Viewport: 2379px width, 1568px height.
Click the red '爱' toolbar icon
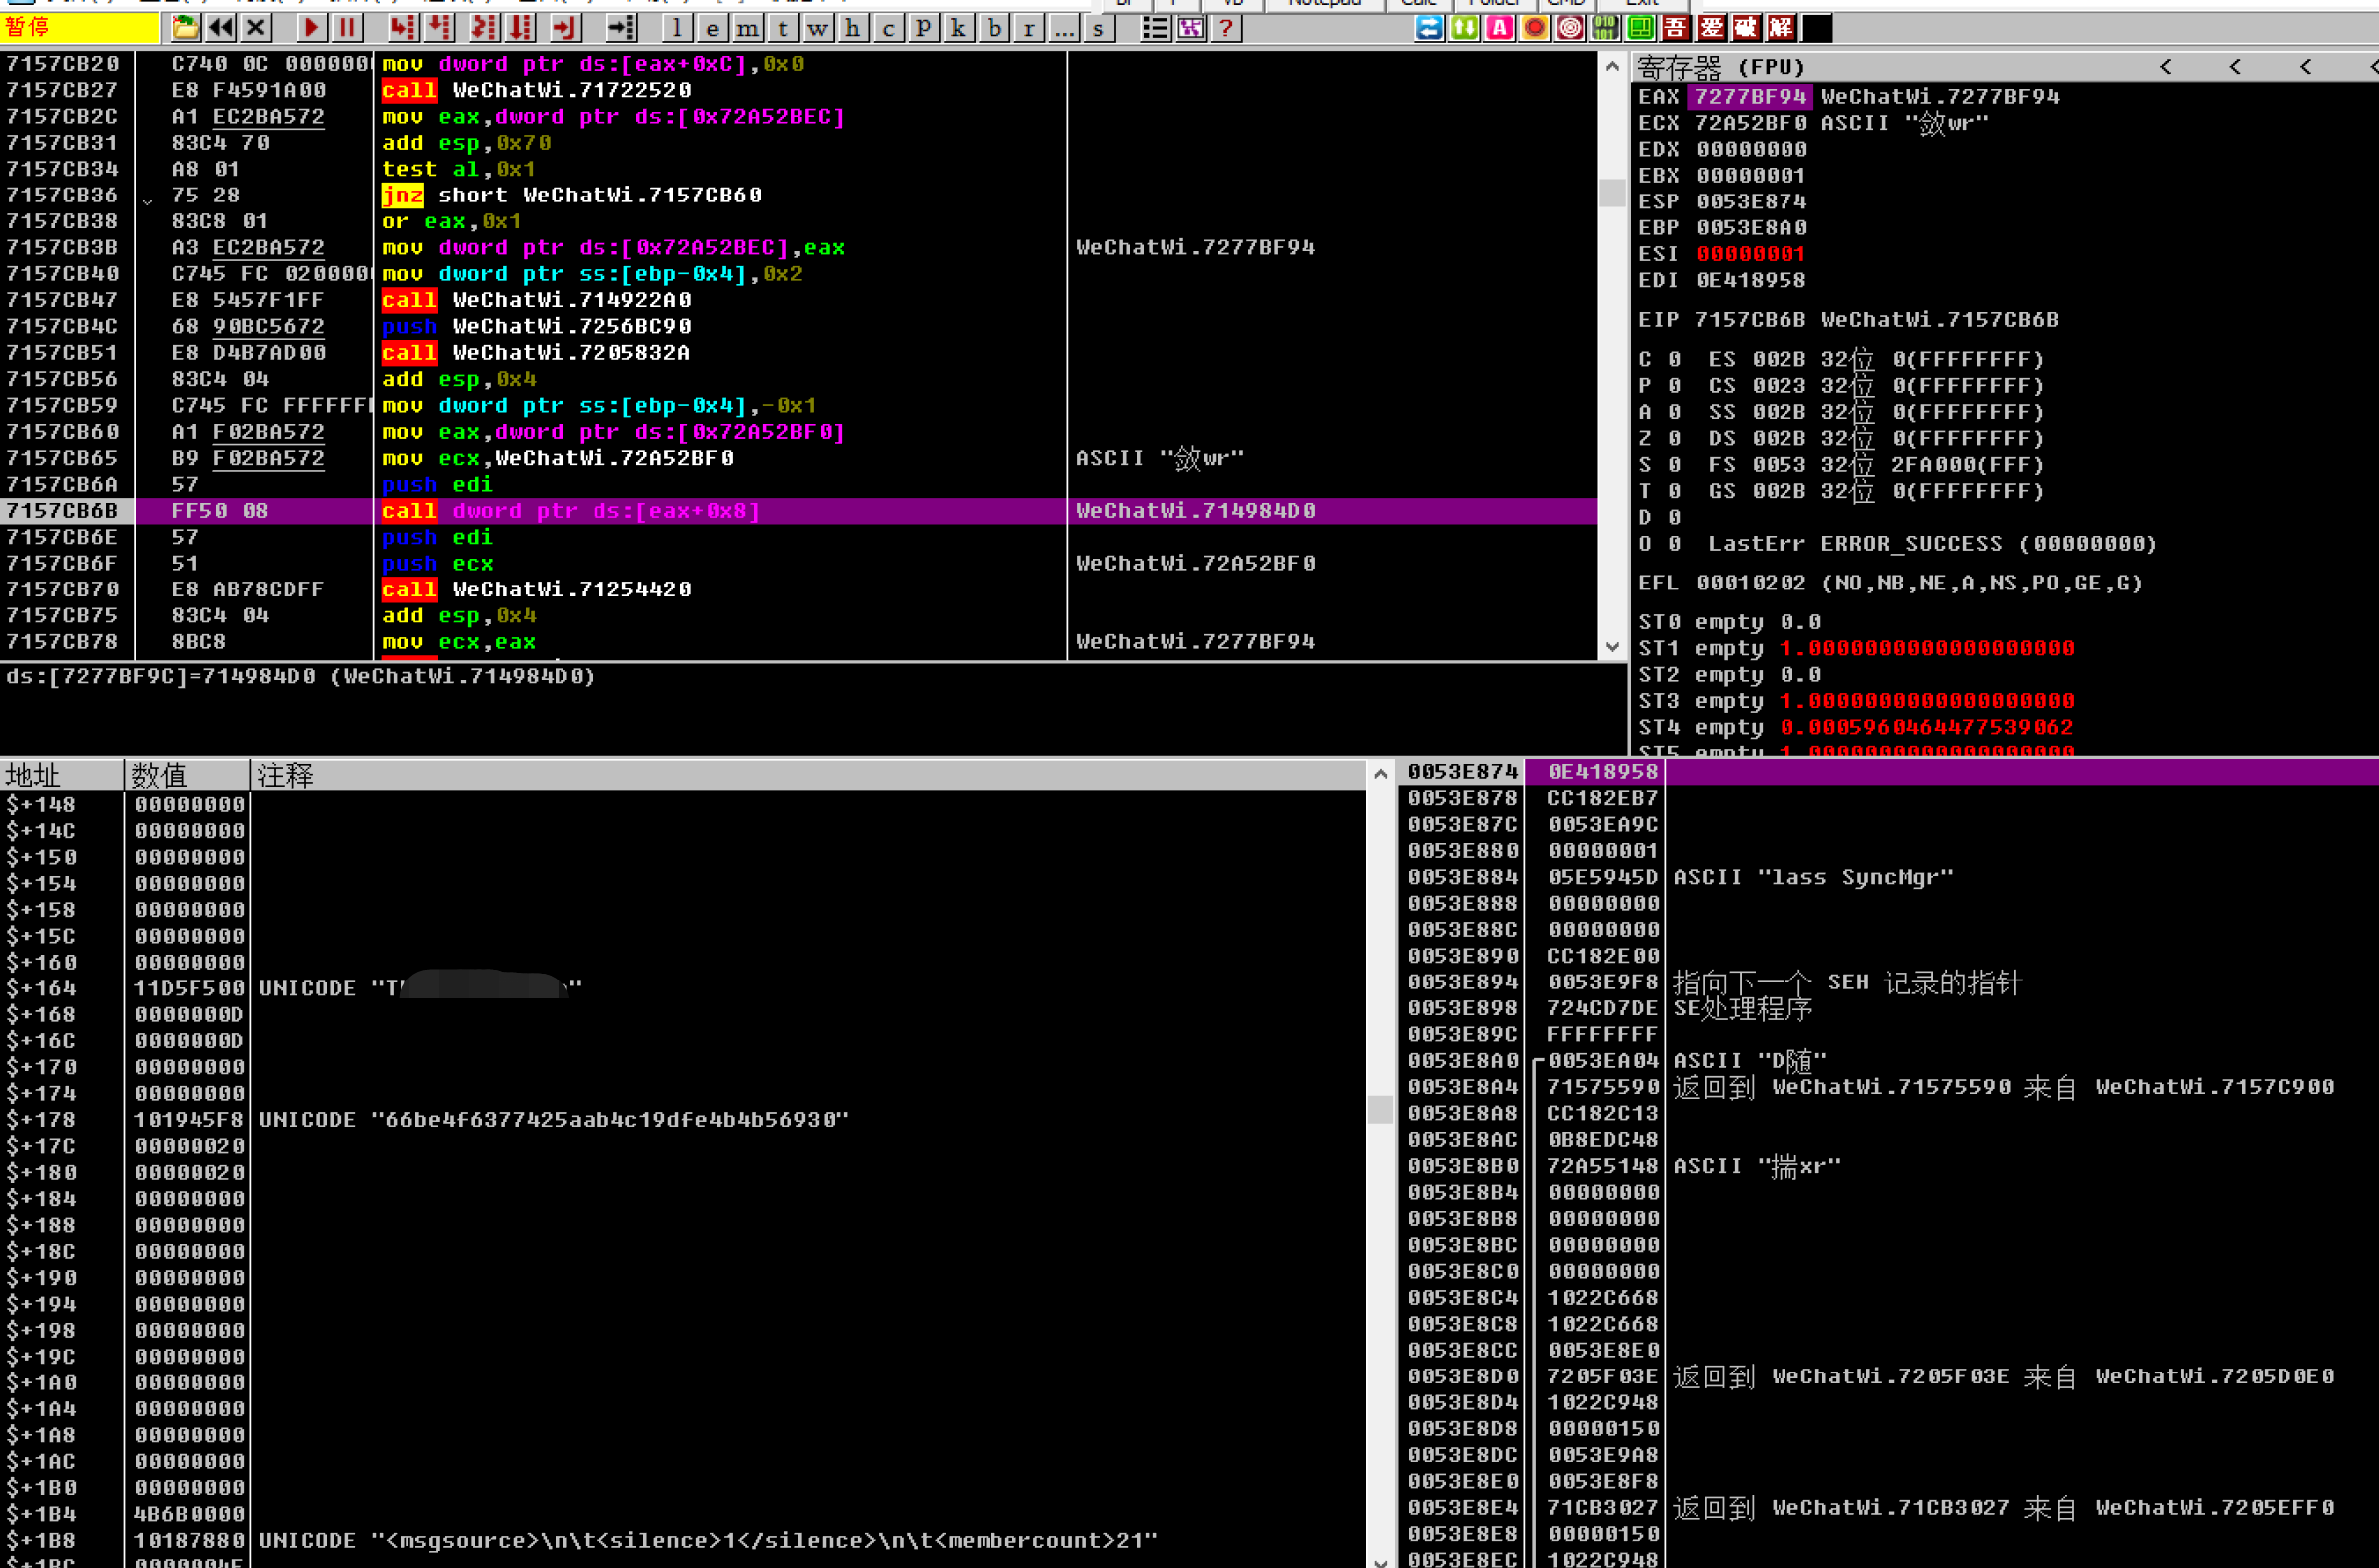point(1711,28)
